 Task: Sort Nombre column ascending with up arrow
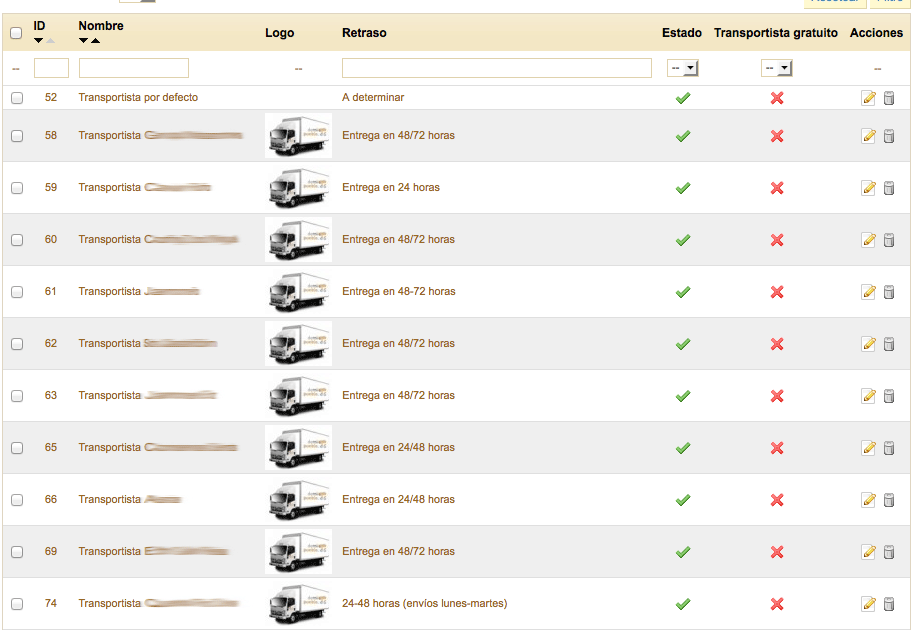click(96, 41)
